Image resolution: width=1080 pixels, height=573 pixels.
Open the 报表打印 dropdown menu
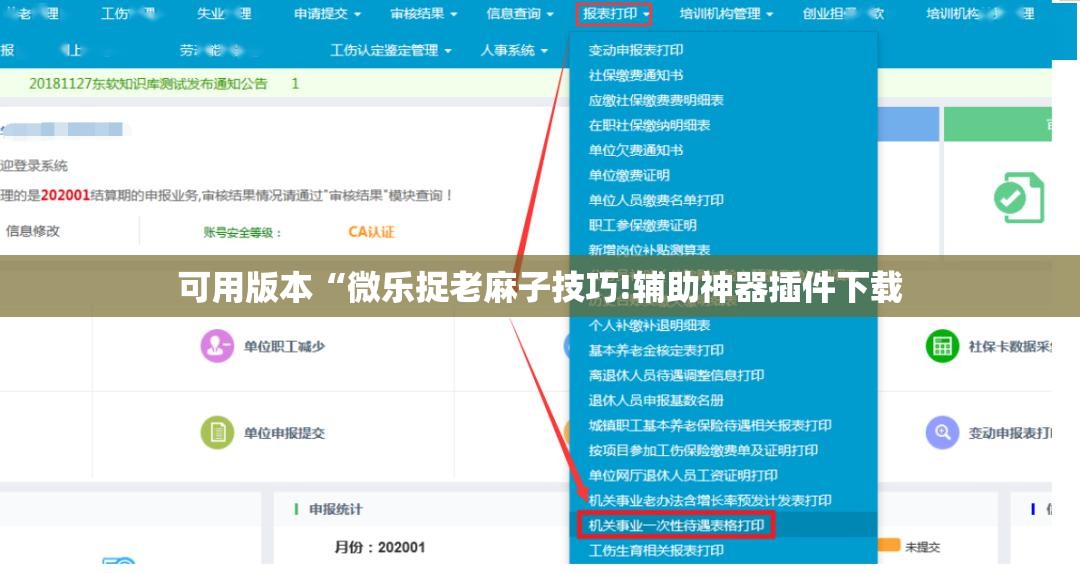[613, 13]
